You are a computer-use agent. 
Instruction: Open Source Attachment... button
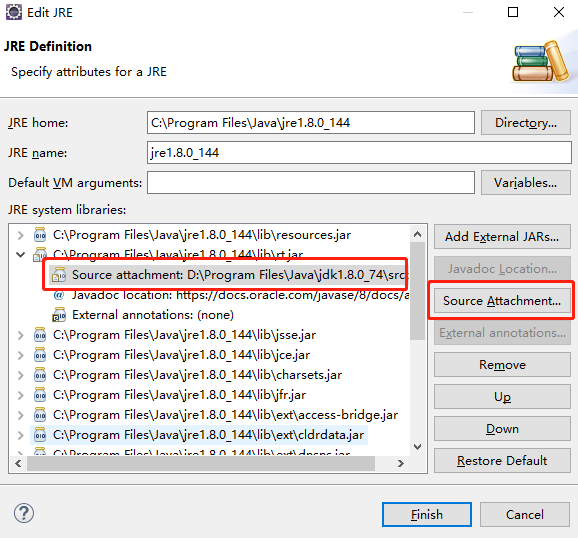click(502, 301)
